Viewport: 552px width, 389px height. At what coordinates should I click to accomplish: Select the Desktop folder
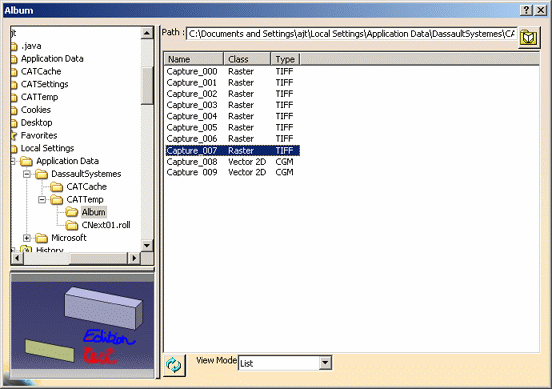coord(36,123)
